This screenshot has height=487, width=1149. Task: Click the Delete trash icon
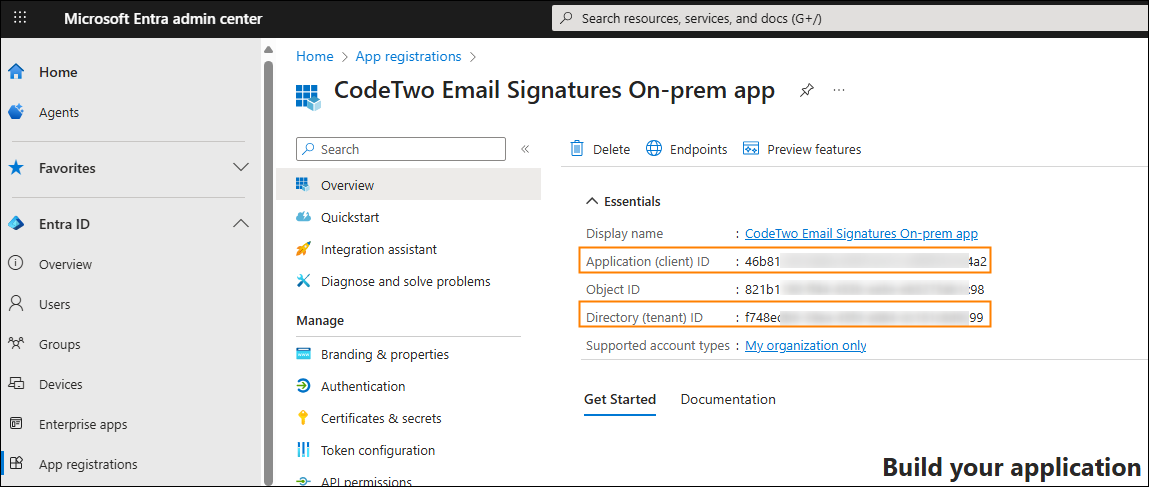[577, 149]
